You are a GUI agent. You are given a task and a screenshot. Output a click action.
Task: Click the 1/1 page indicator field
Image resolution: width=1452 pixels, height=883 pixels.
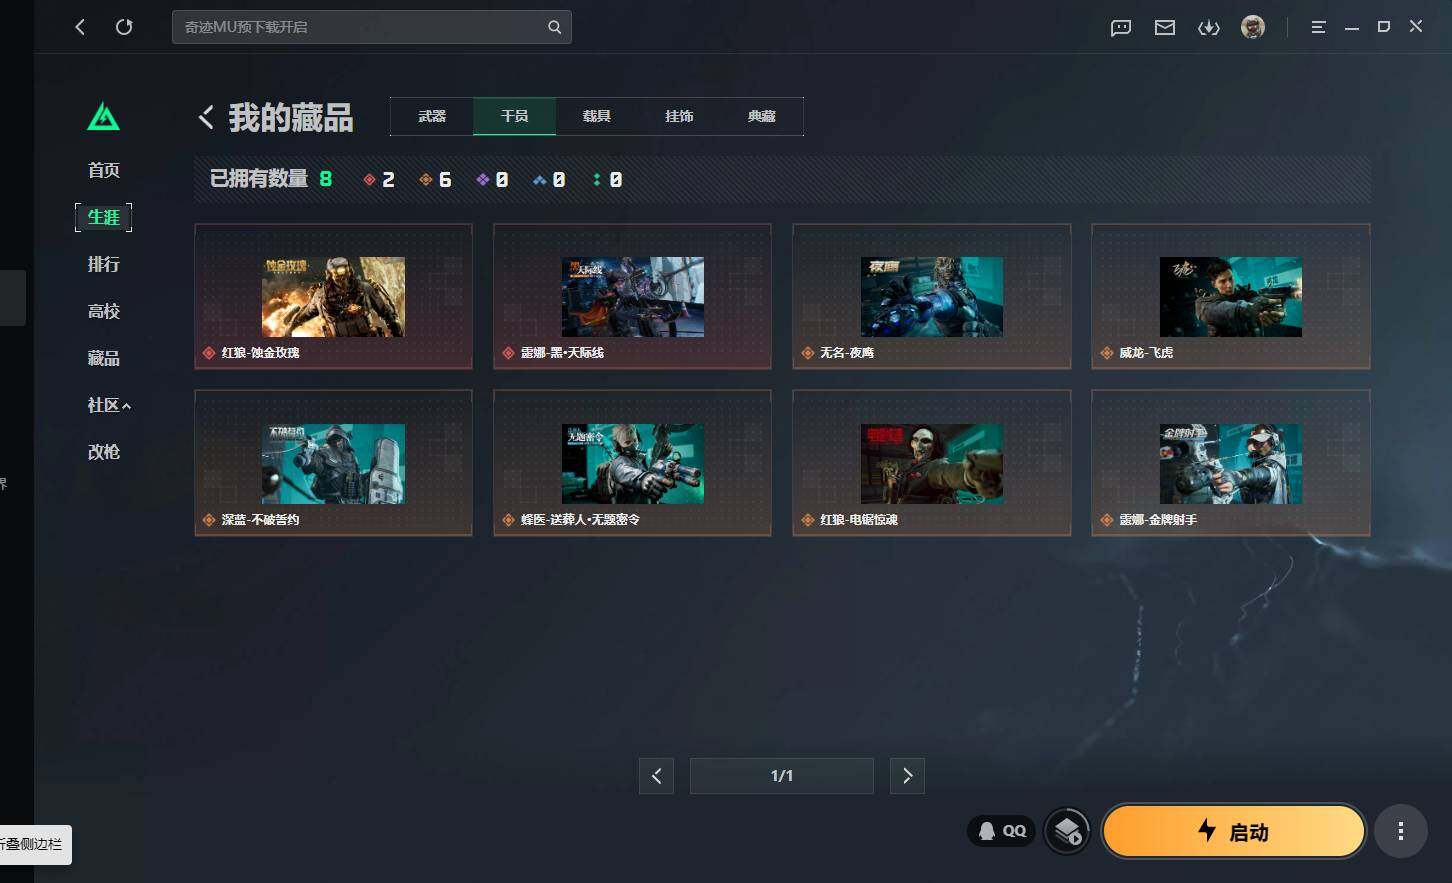click(x=782, y=776)
